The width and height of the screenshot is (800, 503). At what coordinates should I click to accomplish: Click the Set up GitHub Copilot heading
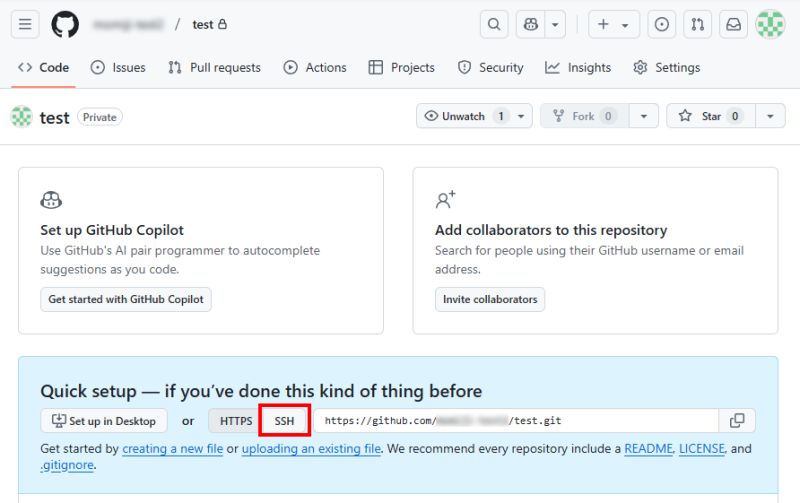(112, 230)
